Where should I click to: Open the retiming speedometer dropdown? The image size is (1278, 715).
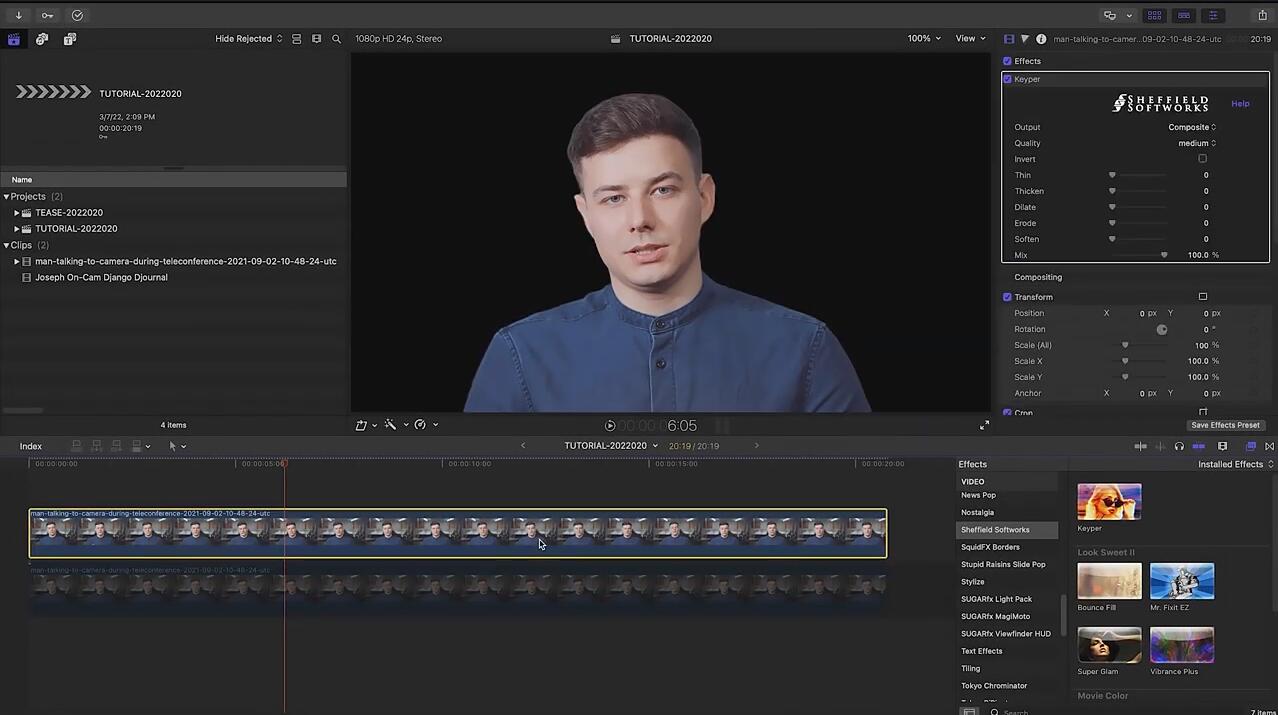pyautogui.click(x=426, y=425)
